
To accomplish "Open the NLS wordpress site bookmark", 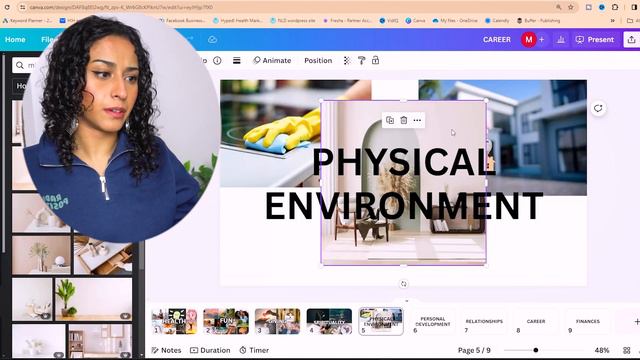I will (x=293, y=20).
